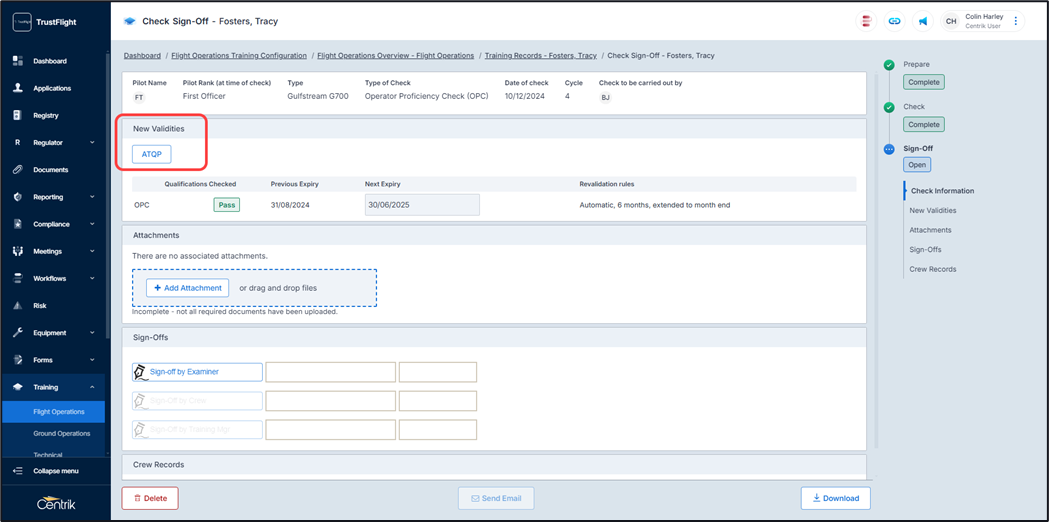1049x522 pixels.
Task: Click the Add Attachment button
Action: coord(188,288)
